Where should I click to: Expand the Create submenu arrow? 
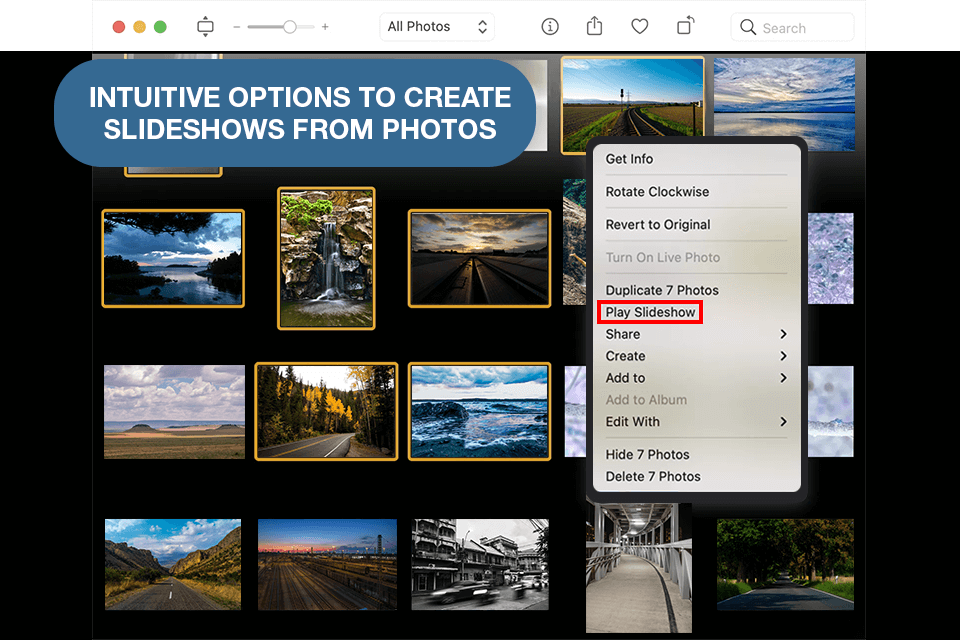pyautogui.click(x=783, y=356)
